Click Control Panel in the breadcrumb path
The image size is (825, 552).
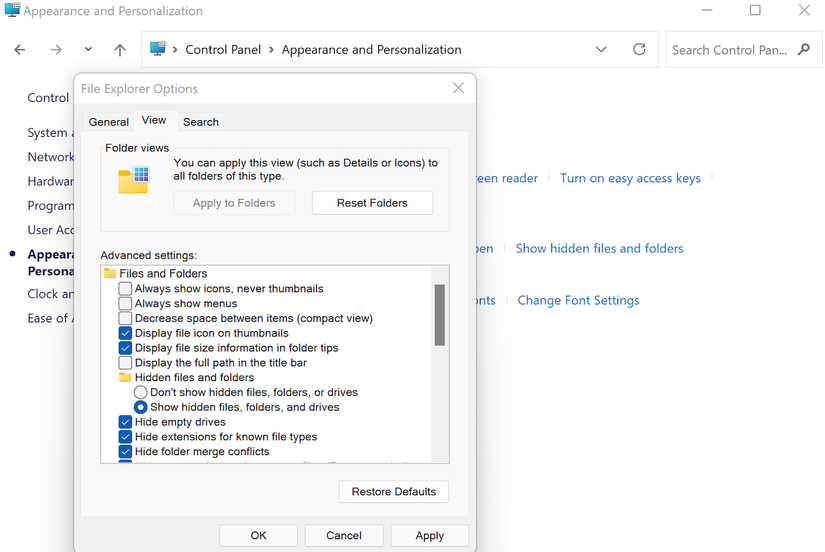(223, 49)
